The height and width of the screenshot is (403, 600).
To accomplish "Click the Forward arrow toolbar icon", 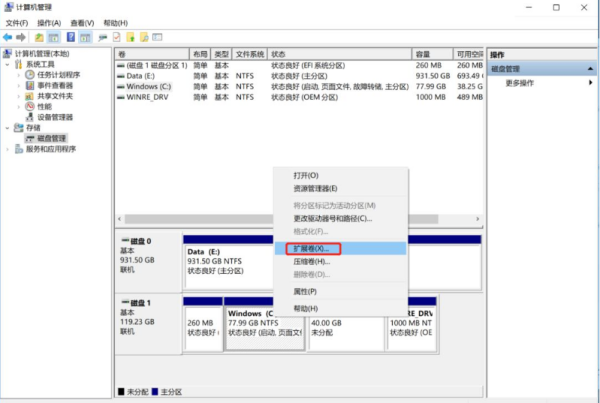I will click(x=21, y=37).
